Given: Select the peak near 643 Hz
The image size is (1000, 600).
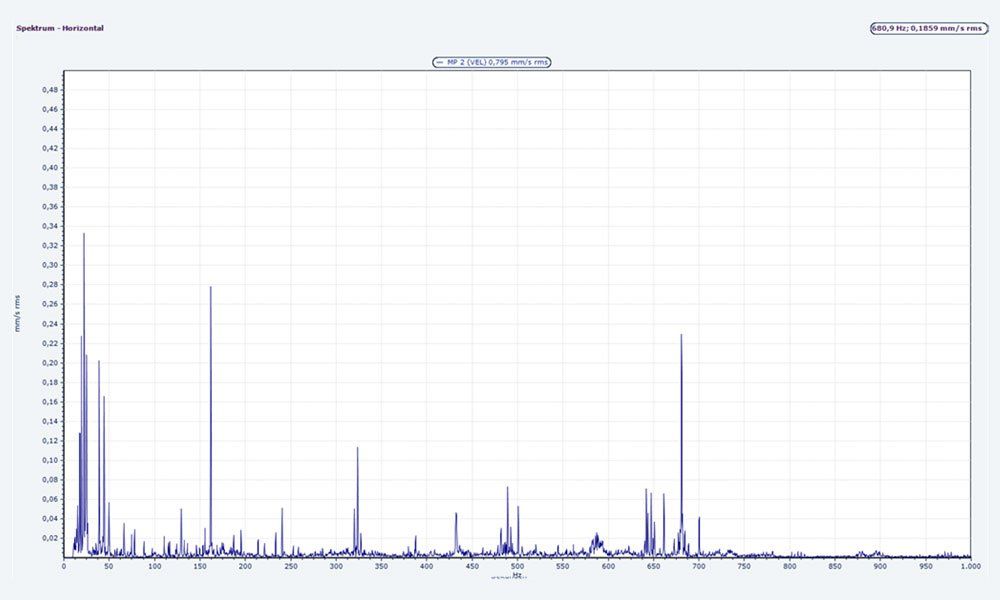Looking at the screenshot, I should (646, 491).
